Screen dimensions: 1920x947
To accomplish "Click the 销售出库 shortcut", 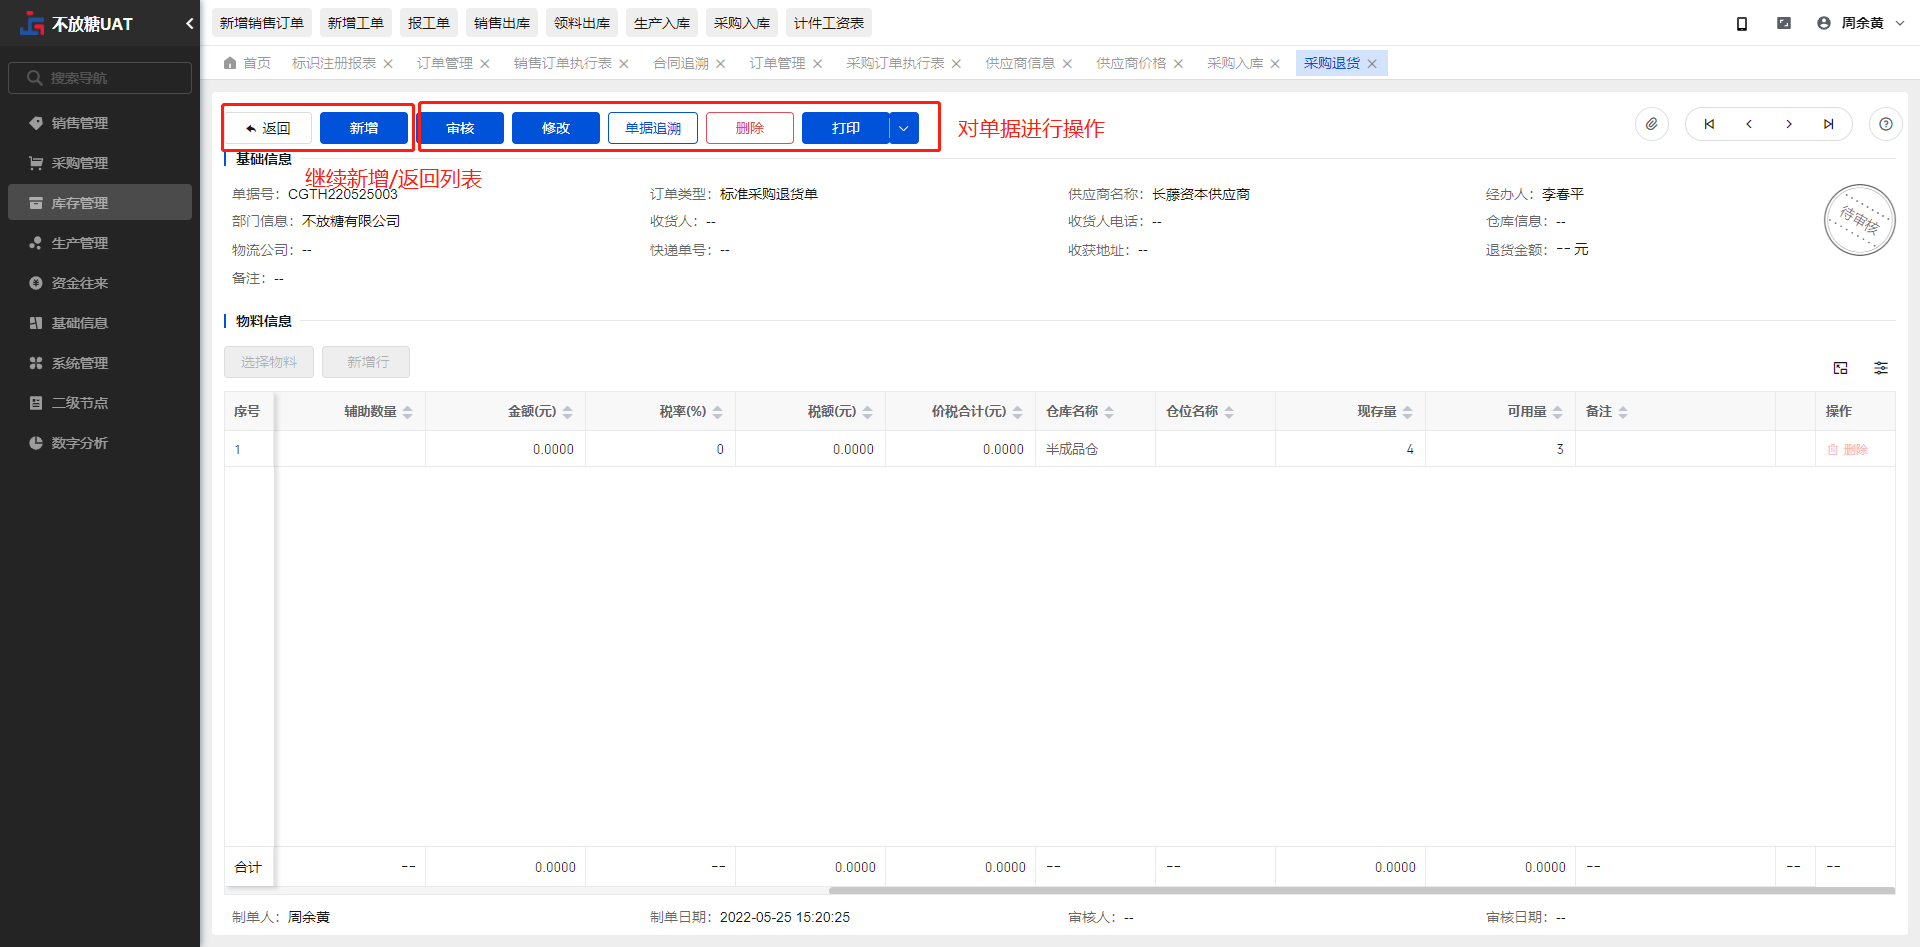I will (502, 23).
